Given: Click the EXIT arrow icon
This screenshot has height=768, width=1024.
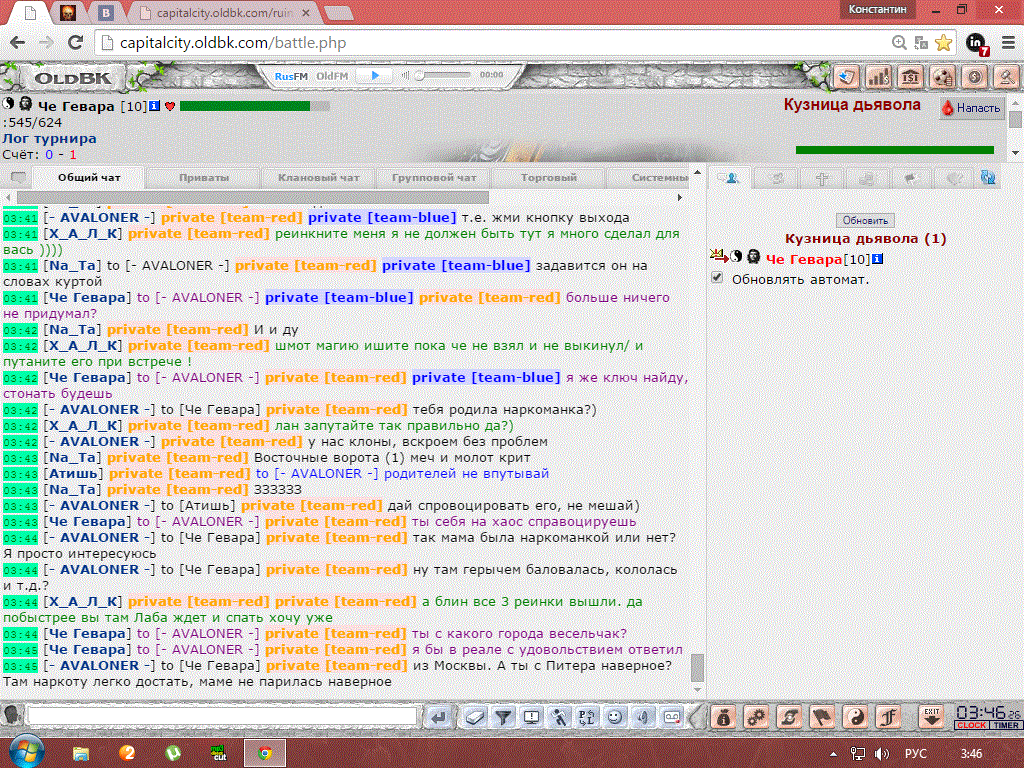Looking at the screenshot, I should [931, 717].
